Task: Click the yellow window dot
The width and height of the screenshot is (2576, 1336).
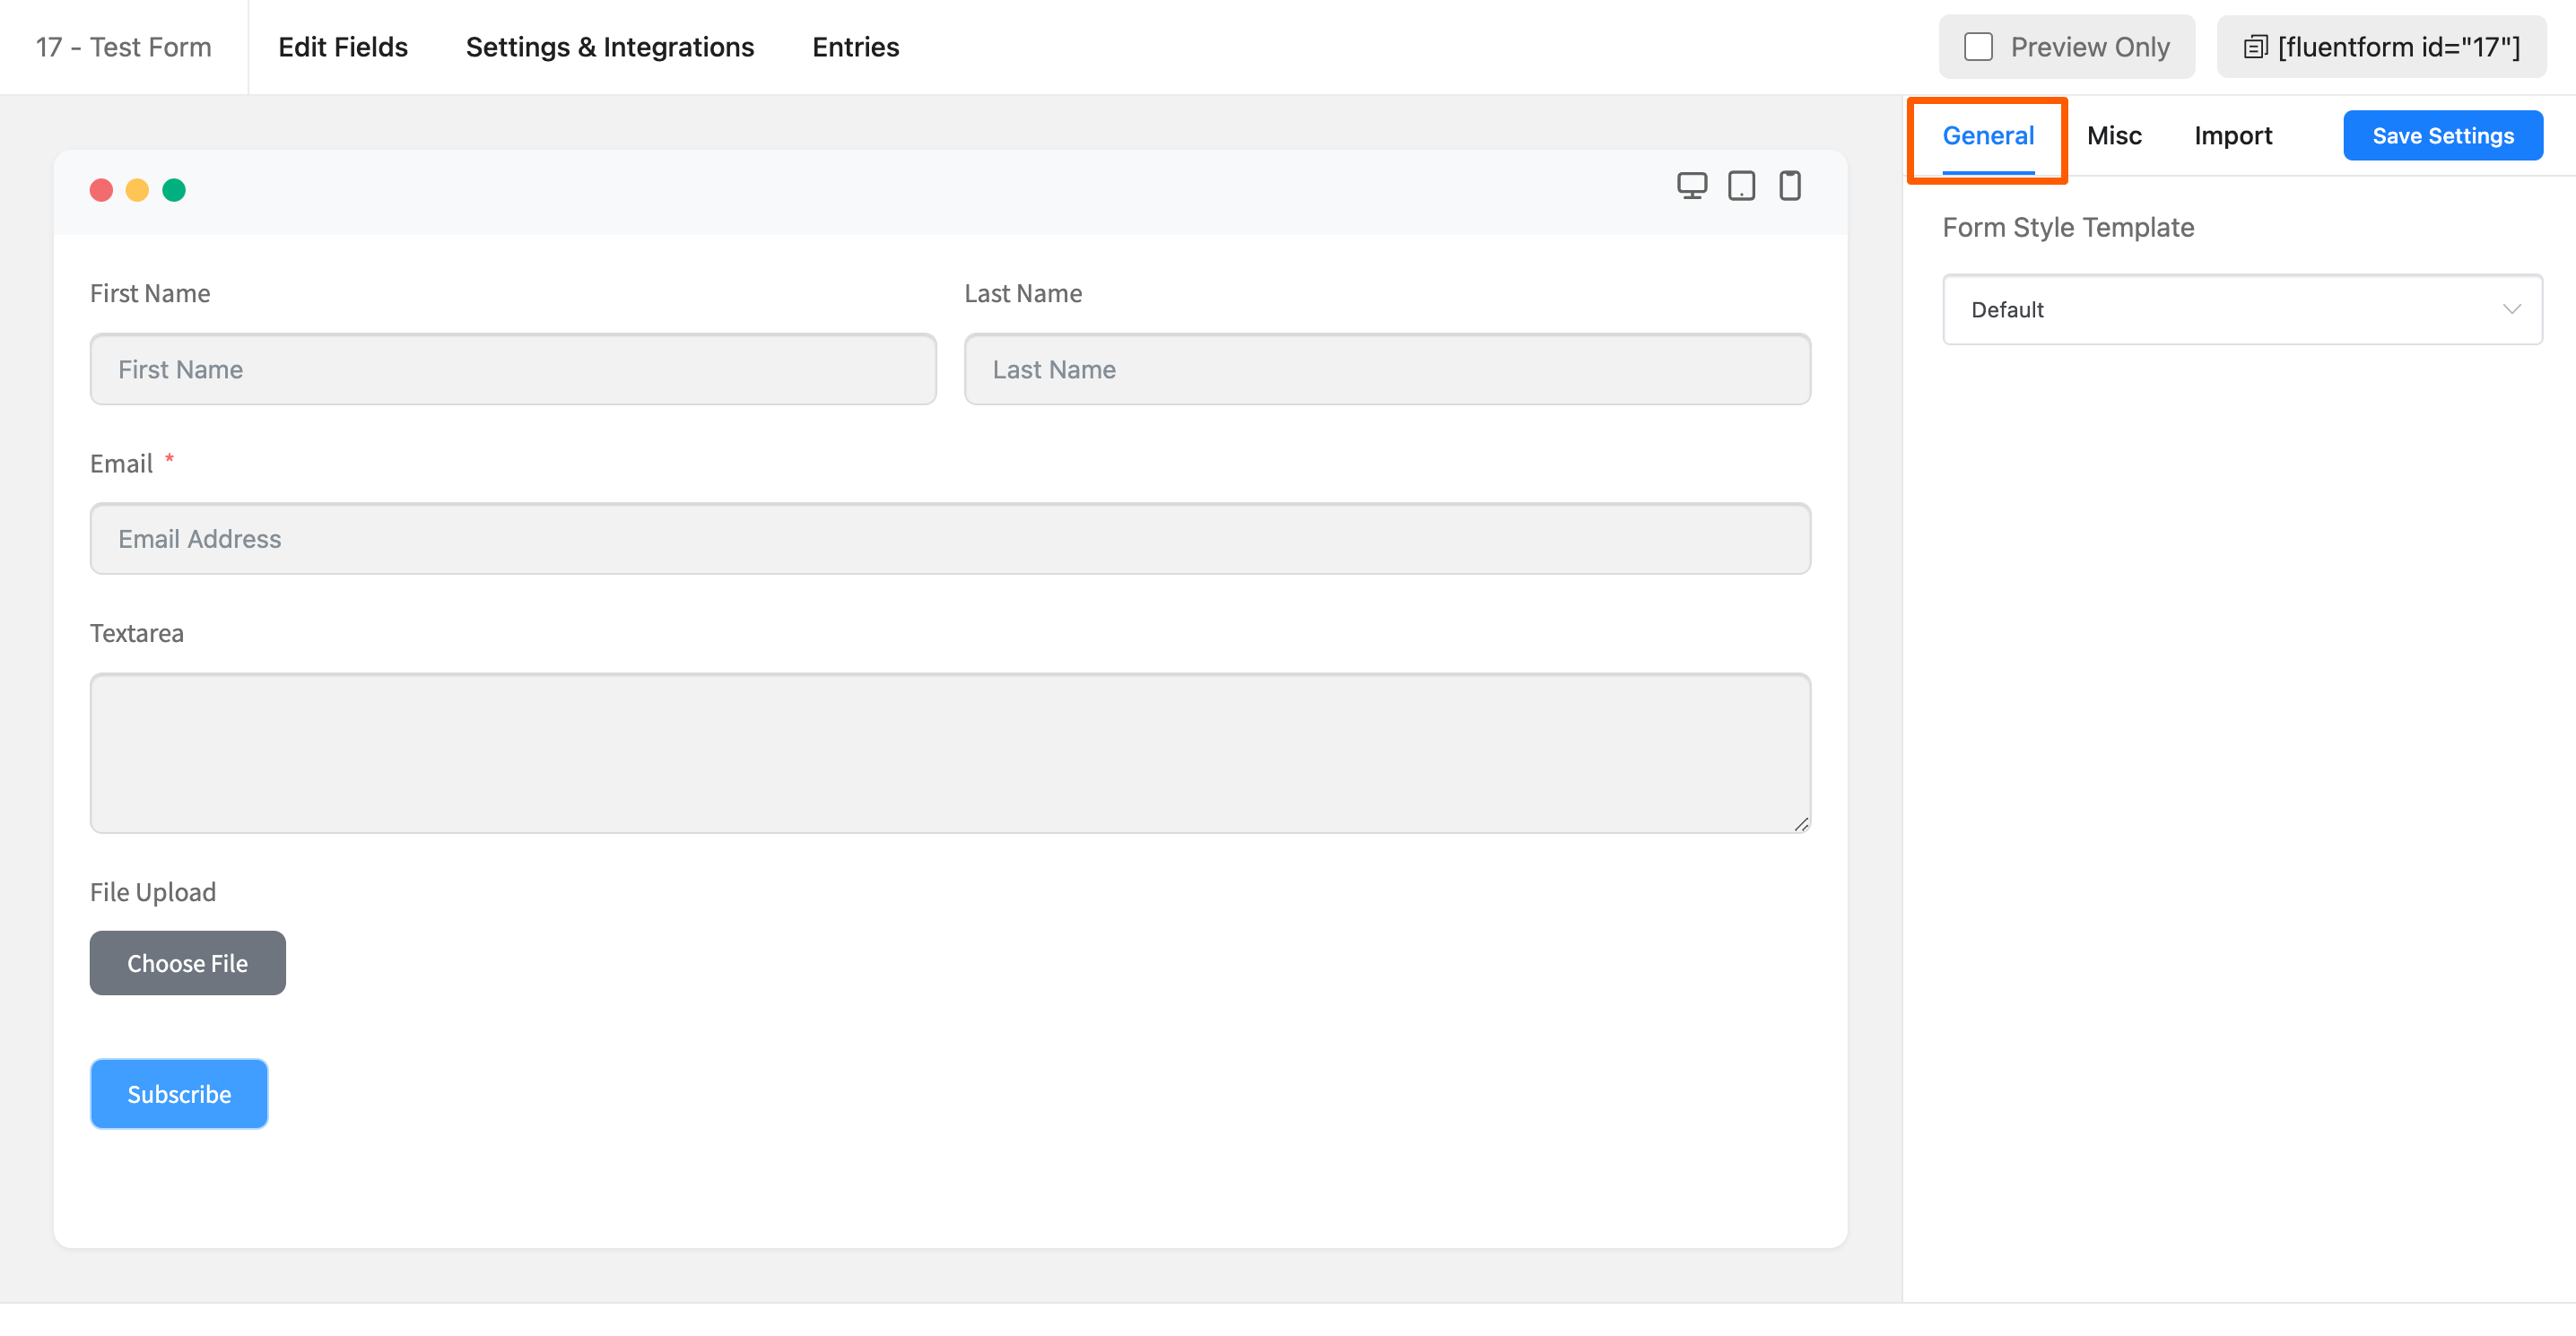Action: pos(137,190)
